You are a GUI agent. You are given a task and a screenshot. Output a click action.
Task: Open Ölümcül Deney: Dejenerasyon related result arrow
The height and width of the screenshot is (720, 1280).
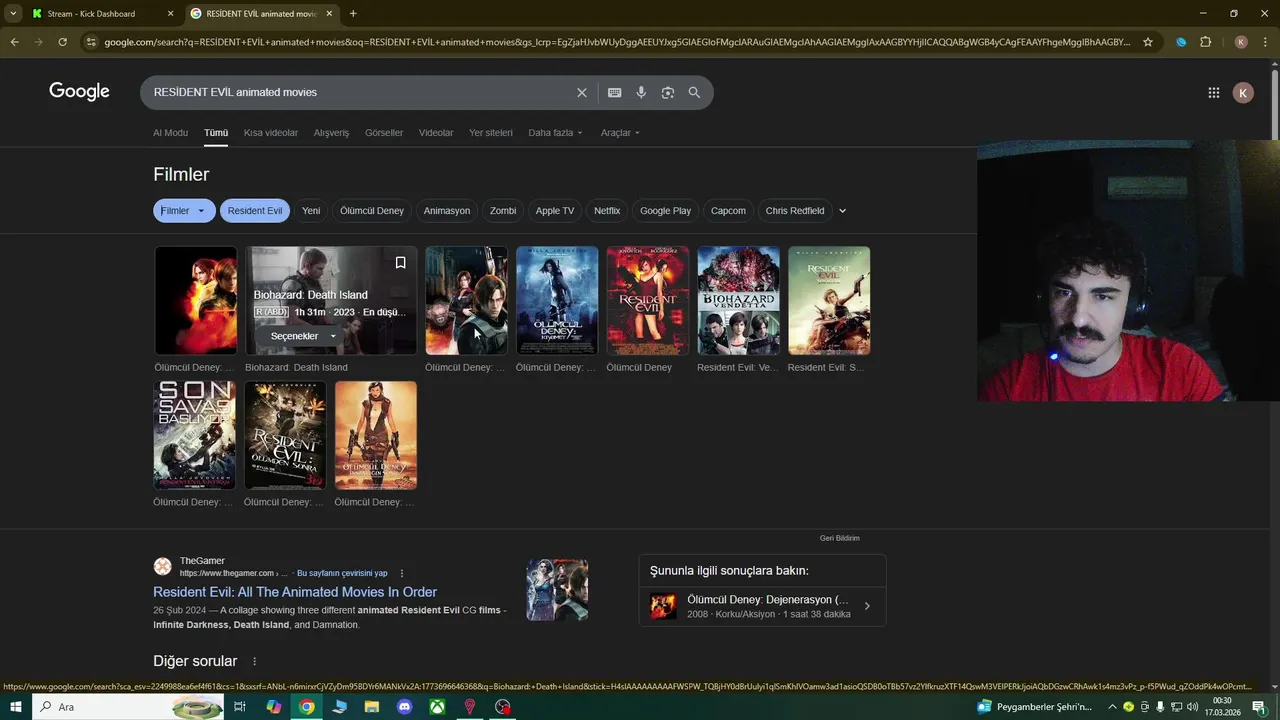pyautogui.click(x=867, y=606)
